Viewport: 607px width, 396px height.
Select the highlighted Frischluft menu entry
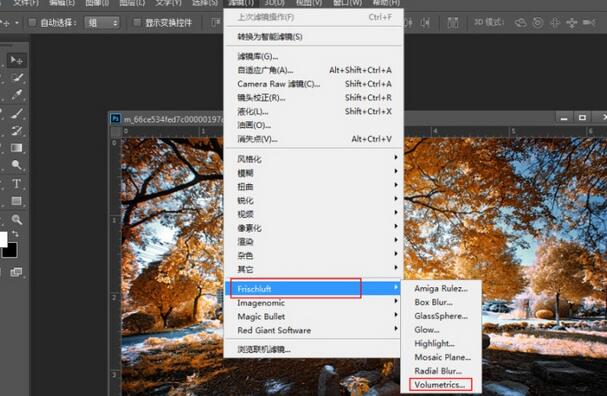(314, 288)
